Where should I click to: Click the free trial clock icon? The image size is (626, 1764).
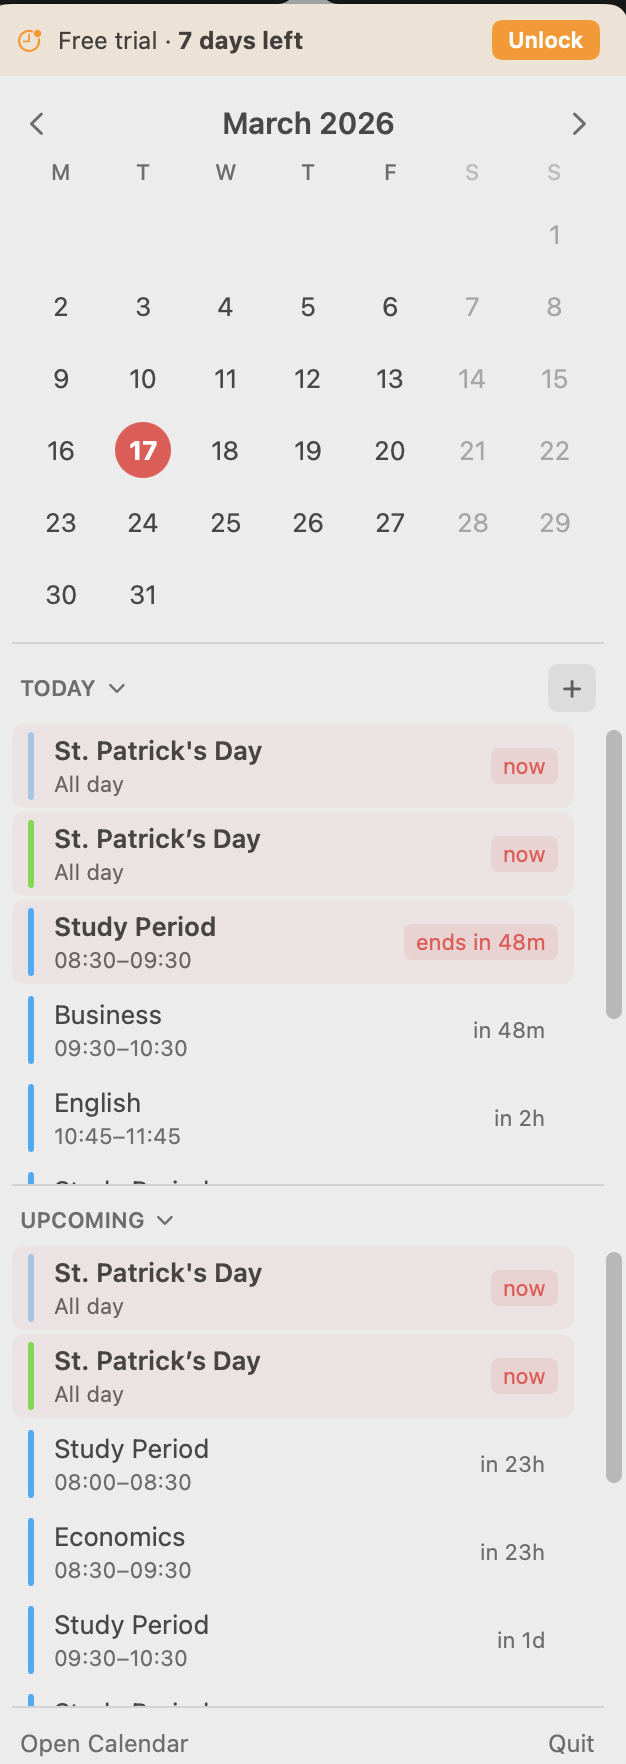click(30, 41)
